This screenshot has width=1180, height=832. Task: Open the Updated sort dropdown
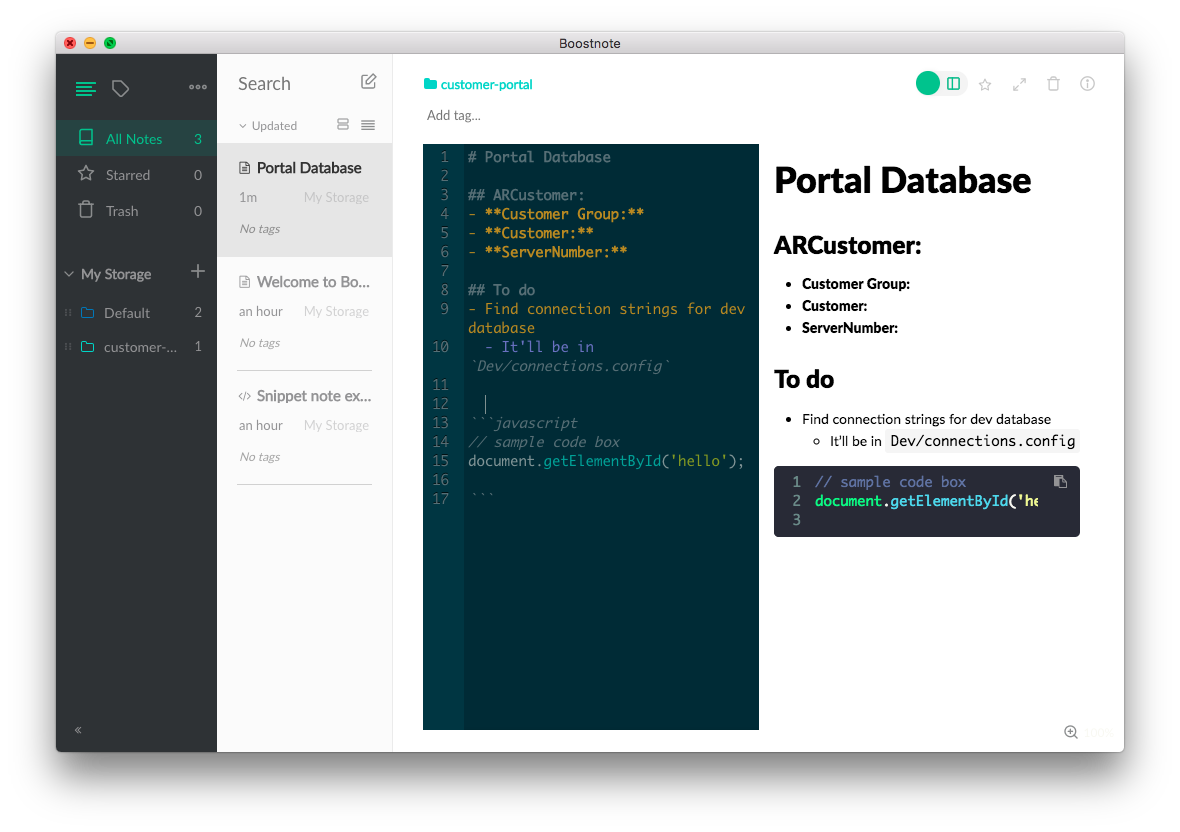[269, 126]
